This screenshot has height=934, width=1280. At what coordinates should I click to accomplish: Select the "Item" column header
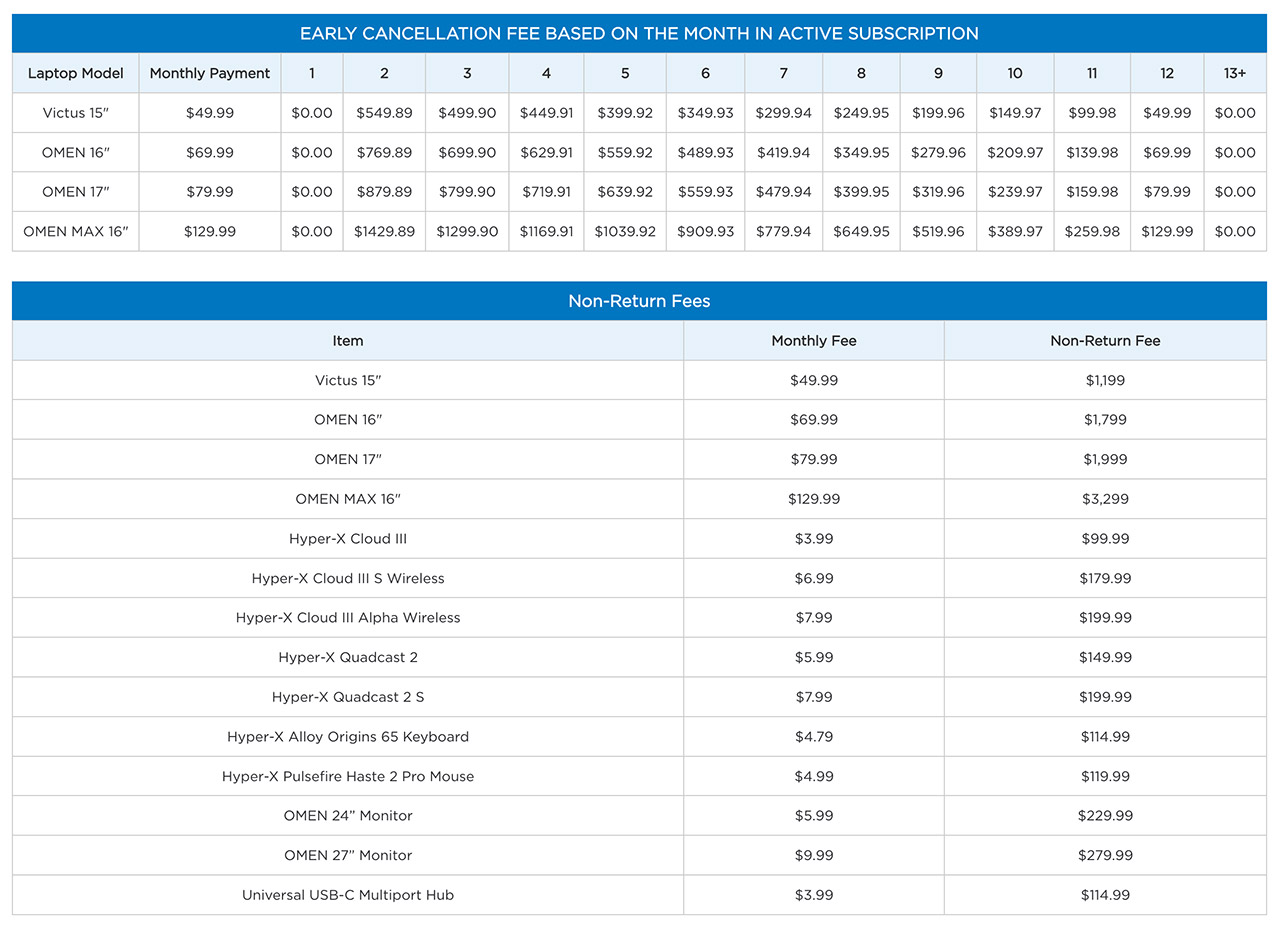(x=348, y=341)
